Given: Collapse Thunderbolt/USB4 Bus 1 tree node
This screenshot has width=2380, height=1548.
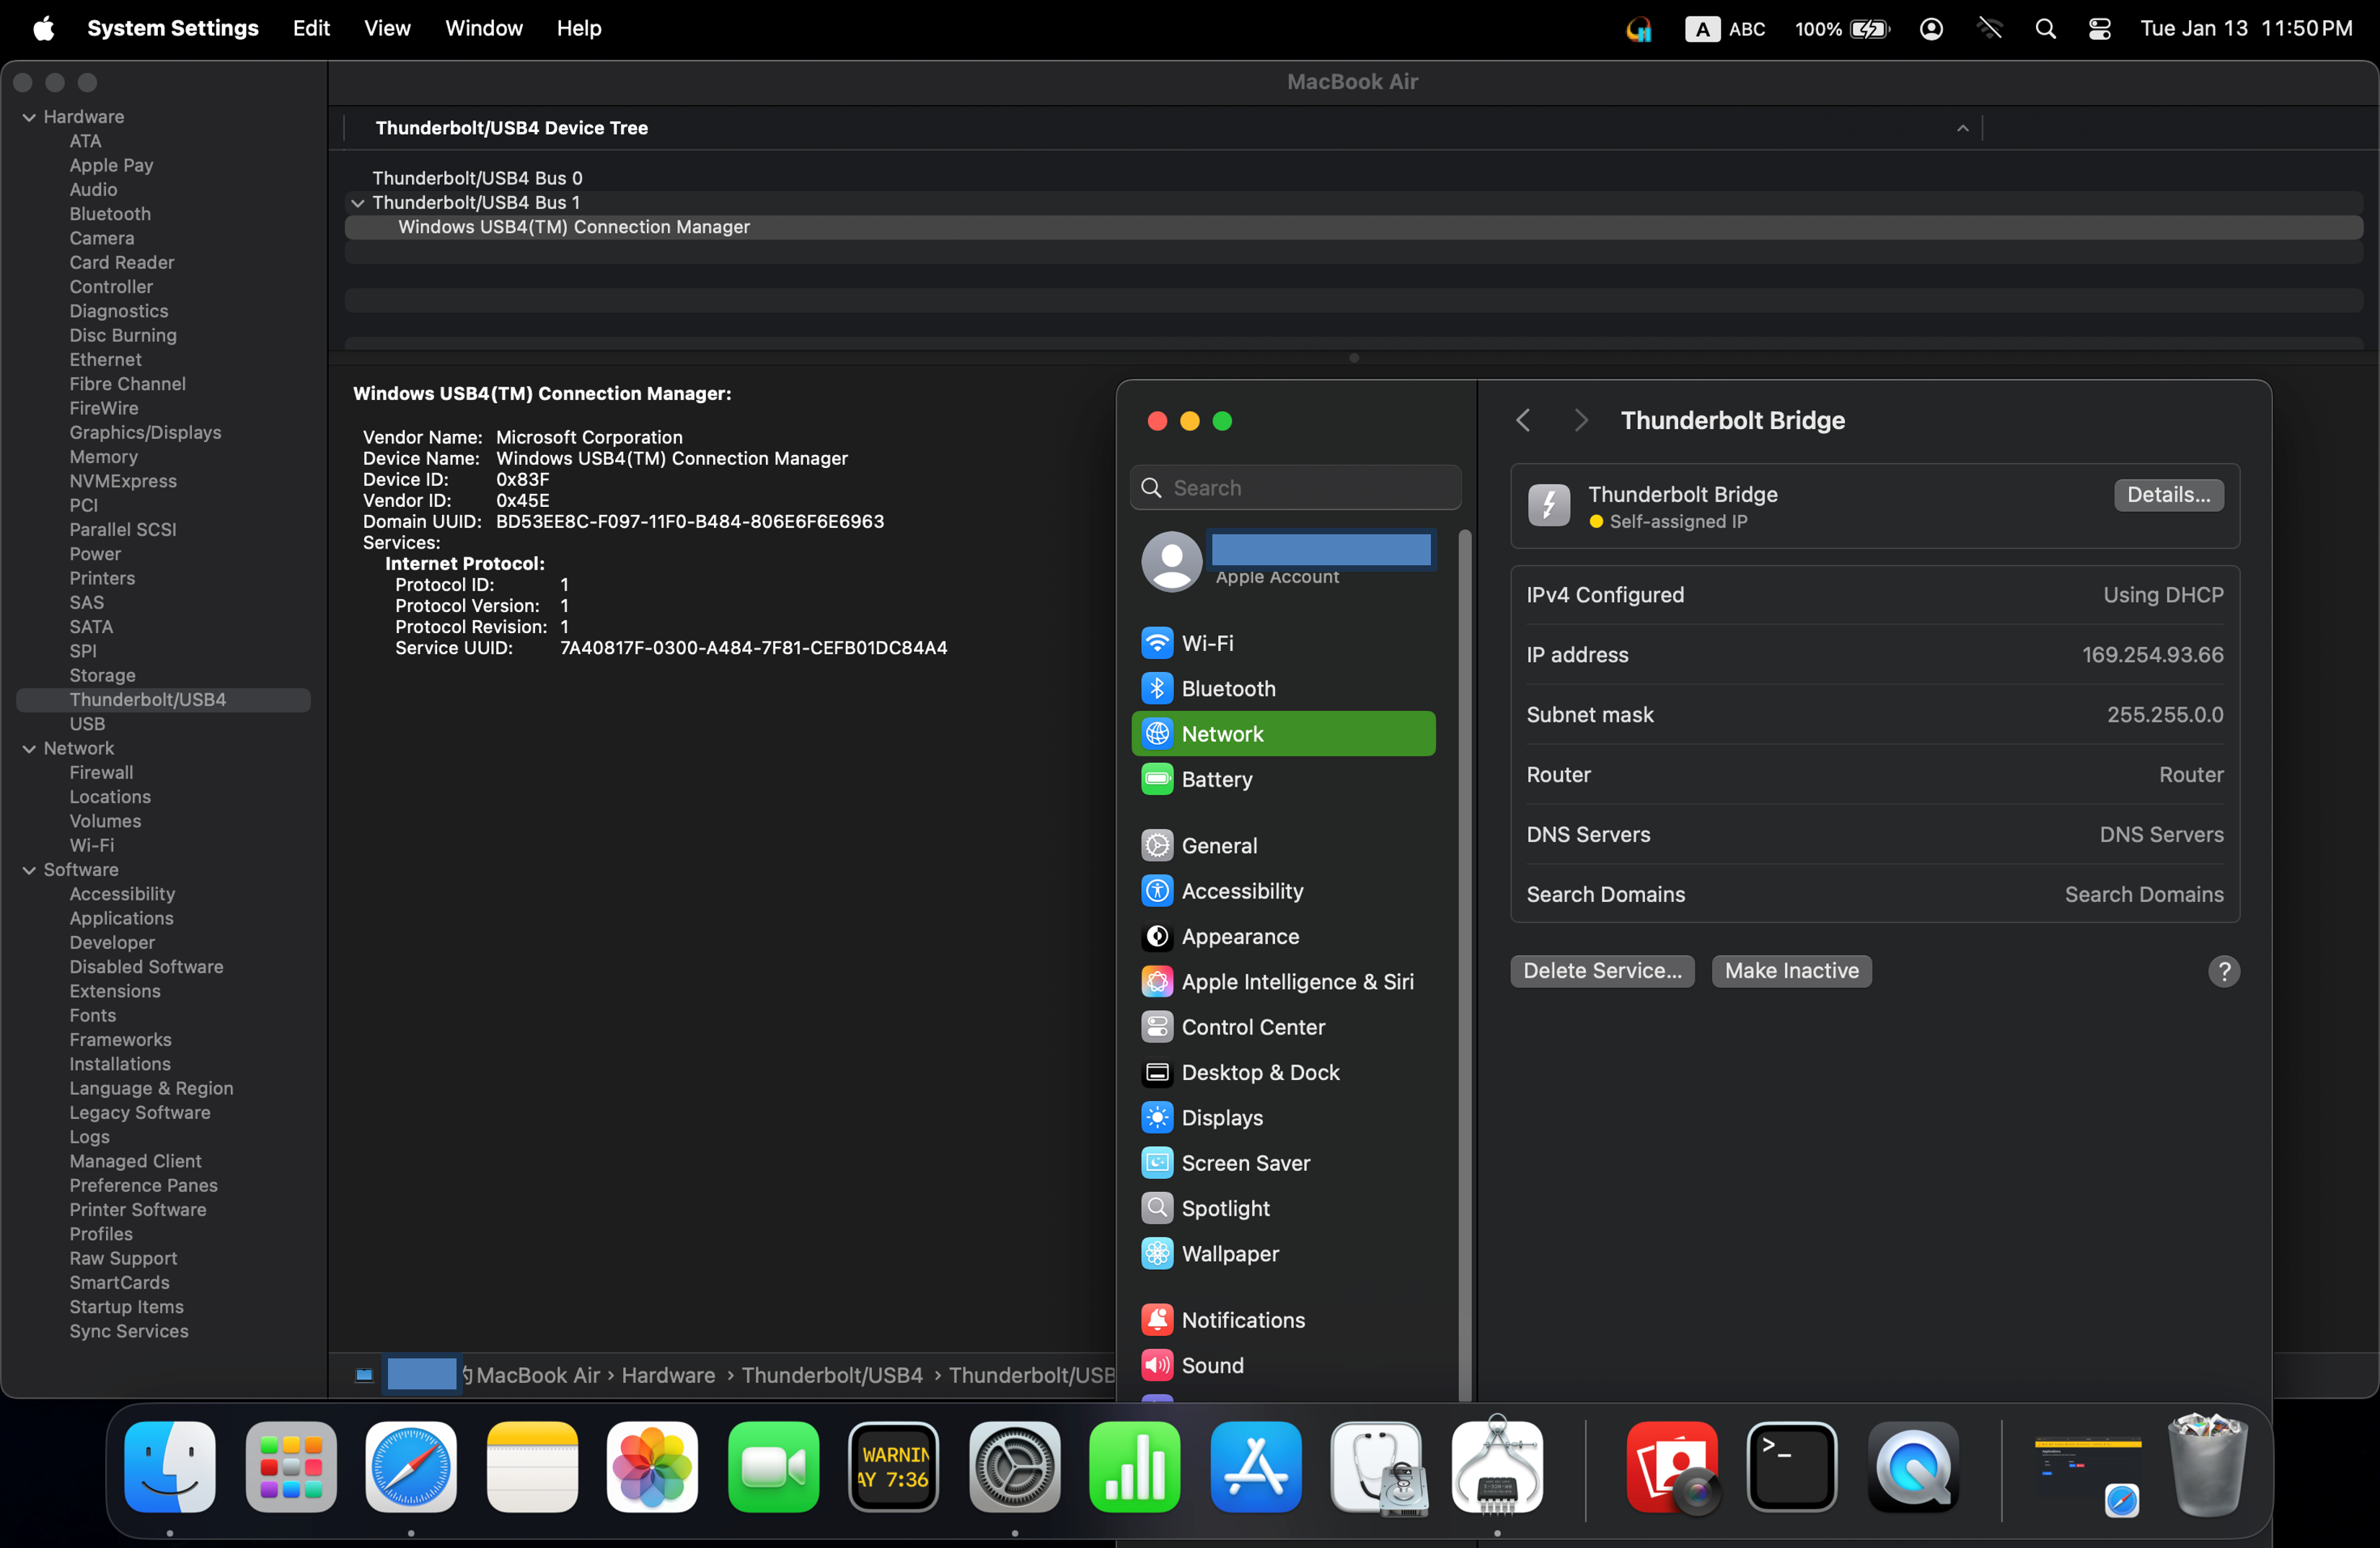Looking at the screenshot, I should (357, 203).
